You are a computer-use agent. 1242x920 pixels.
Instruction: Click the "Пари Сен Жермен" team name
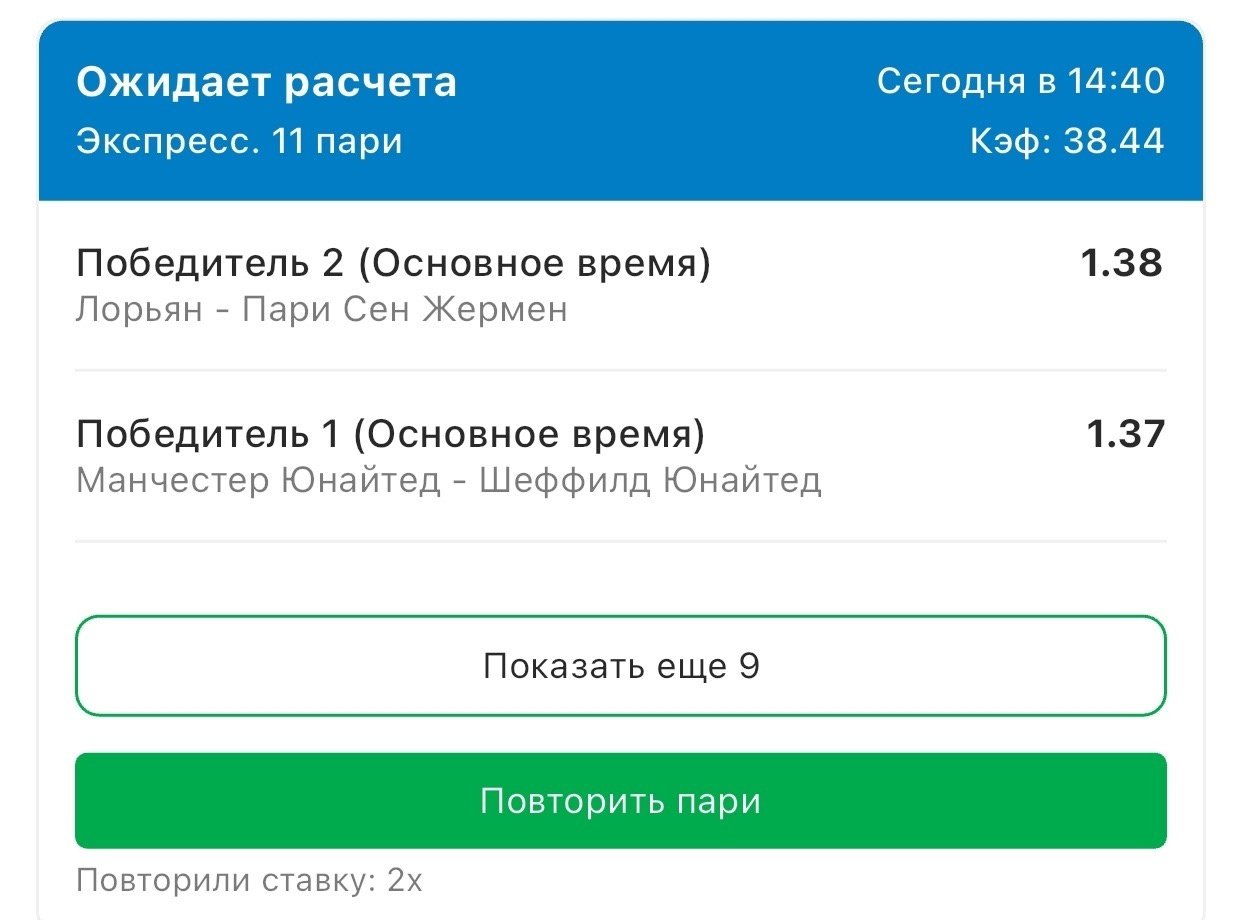click(x=407, y=310)
